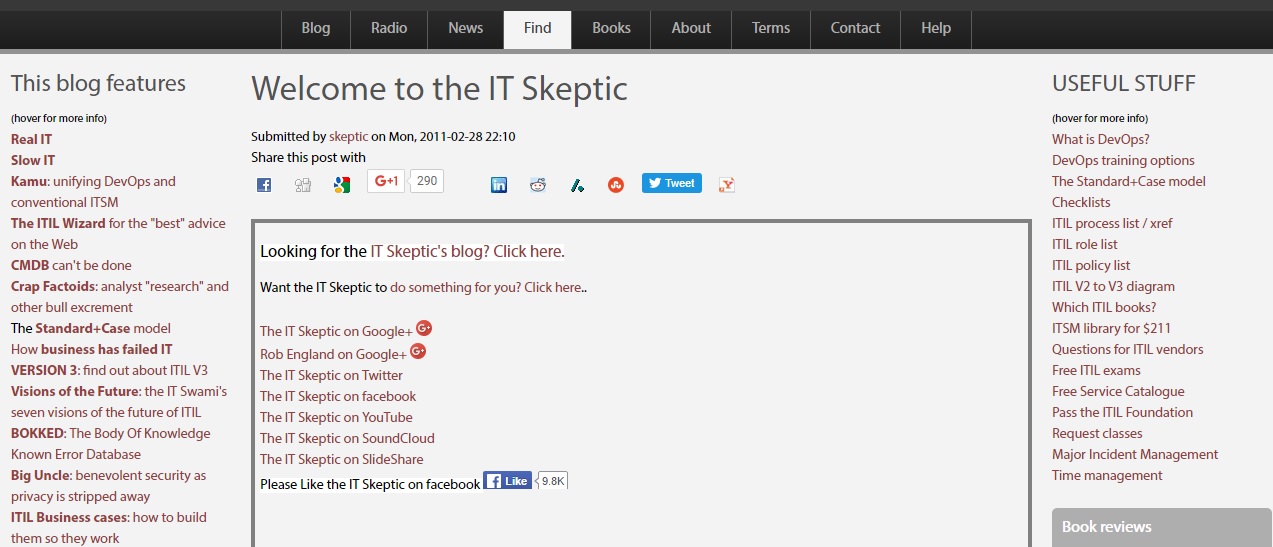Viewport: 1273px width, 547px height.
Task: Follow "IT Skeptic's blog? Click here" link
Action: click(x=466, y=251)
